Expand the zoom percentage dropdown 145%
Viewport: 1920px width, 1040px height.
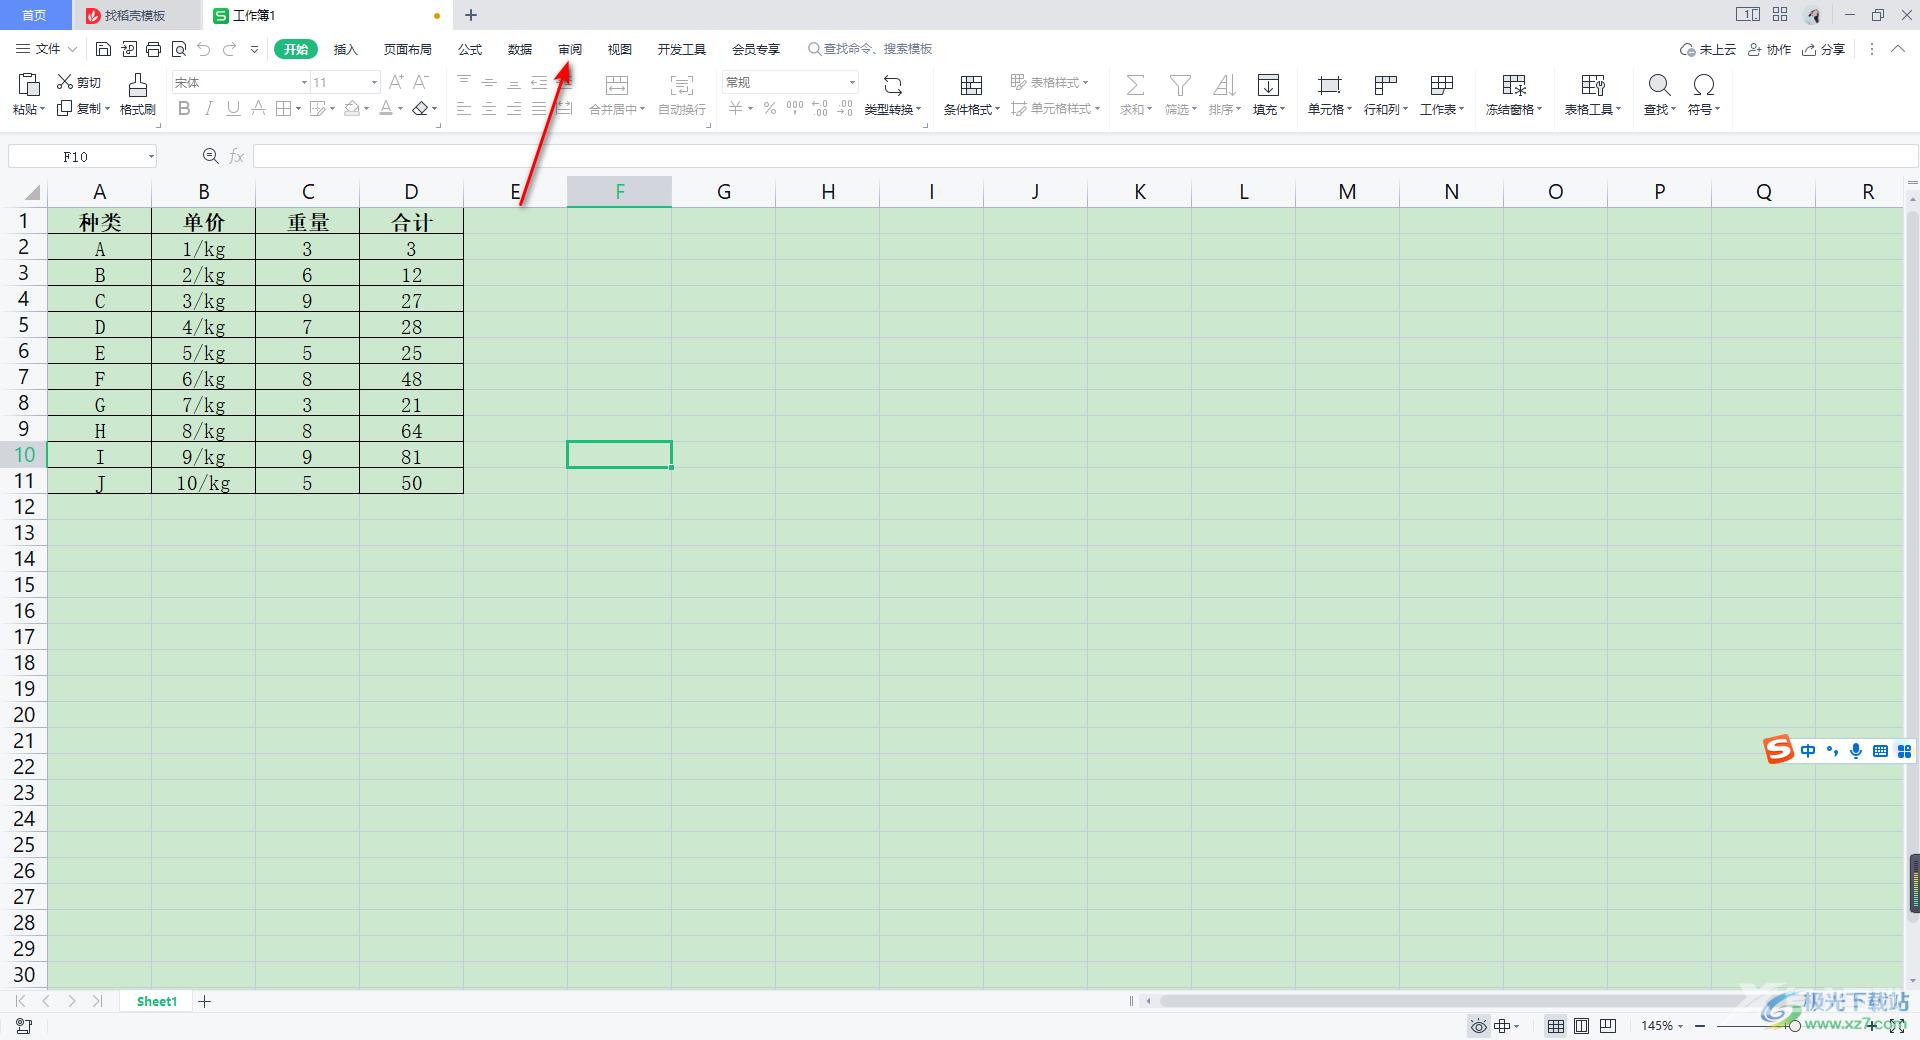click(x=1680, y=1026)
